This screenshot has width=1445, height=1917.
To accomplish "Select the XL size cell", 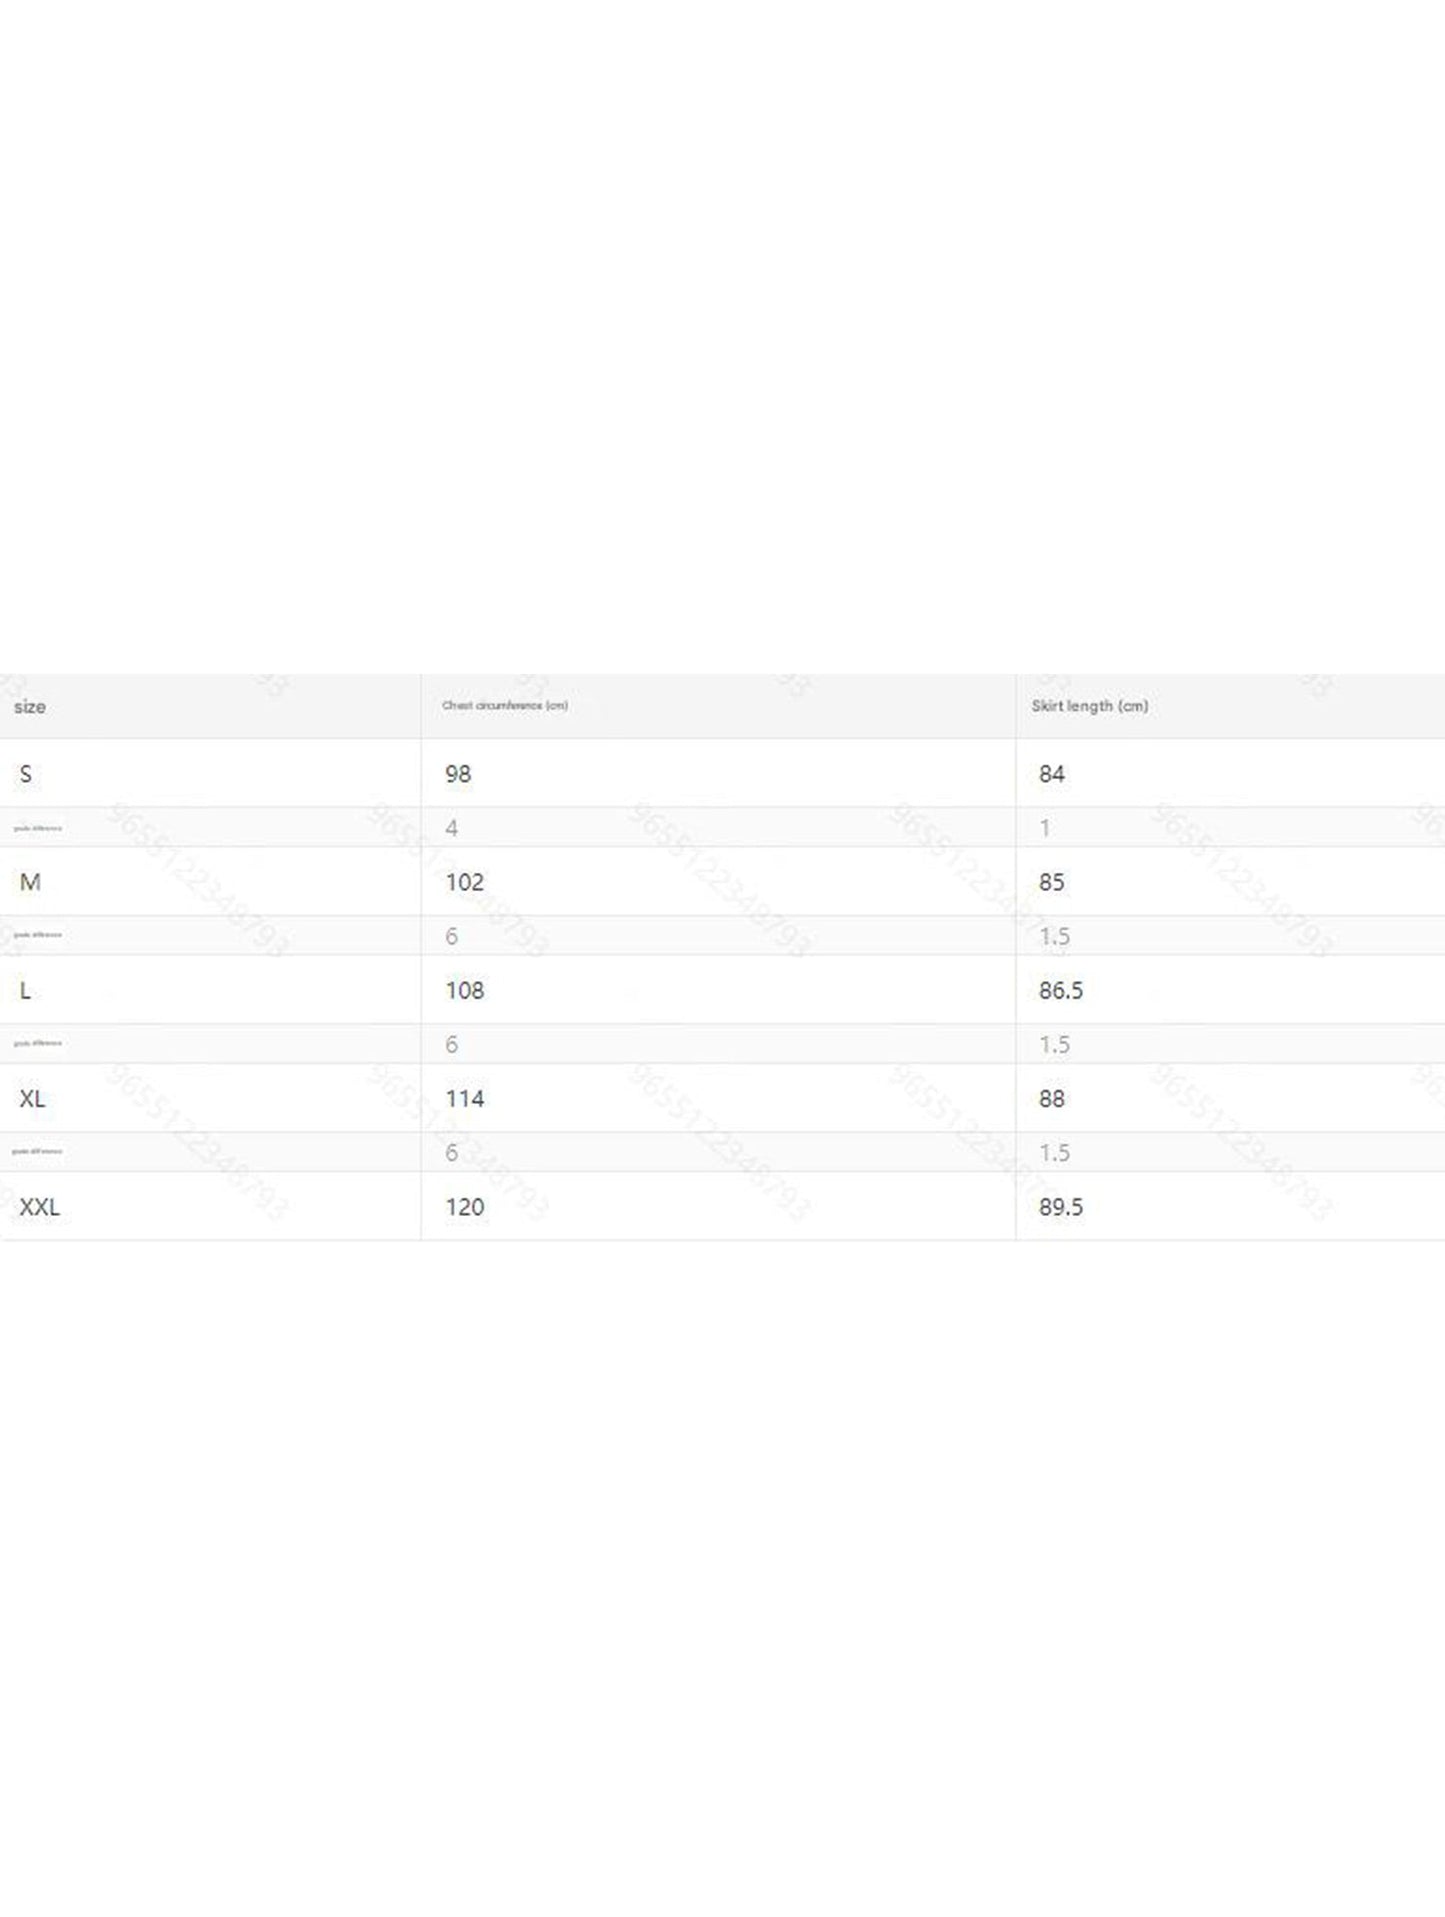I will click(x=32, y=1098).
